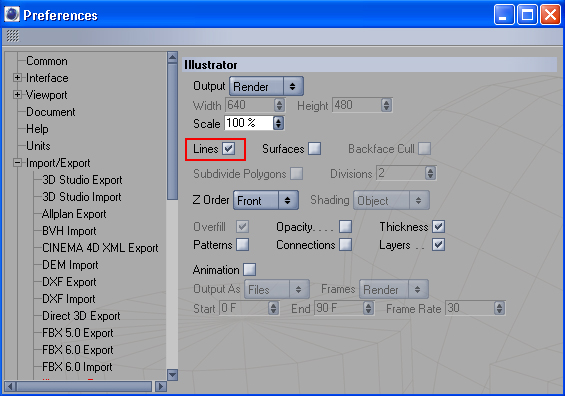This screenshot has height=396, width=565.
Task: Select 3D Studio Export entry
Action: (x=82, y=179)
